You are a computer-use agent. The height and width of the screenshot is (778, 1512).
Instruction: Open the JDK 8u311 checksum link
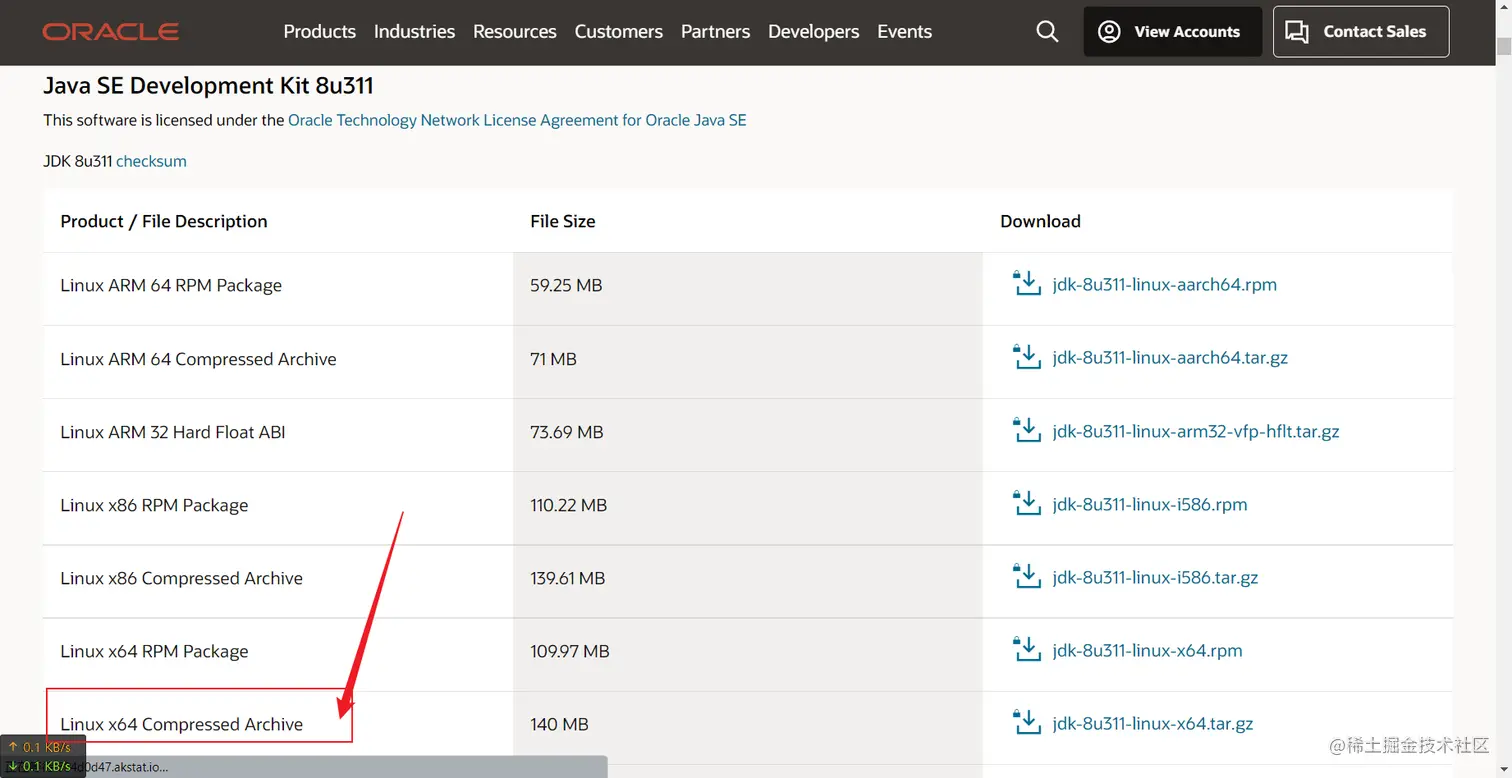pos(151,161)
